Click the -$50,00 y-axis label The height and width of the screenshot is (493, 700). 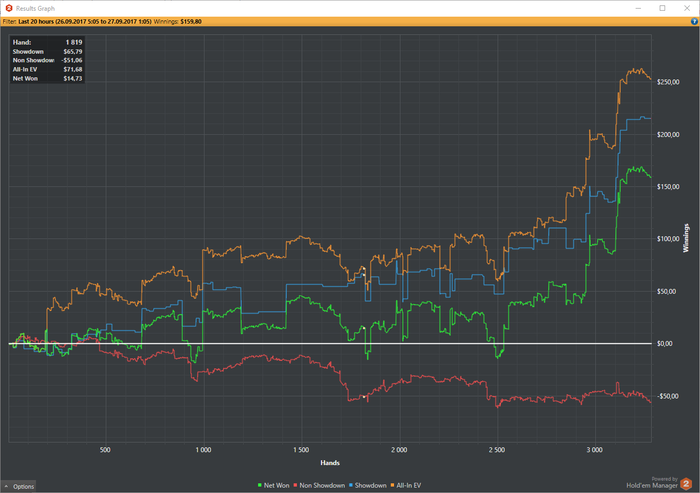pyautogui.click(x=668, y=397)
